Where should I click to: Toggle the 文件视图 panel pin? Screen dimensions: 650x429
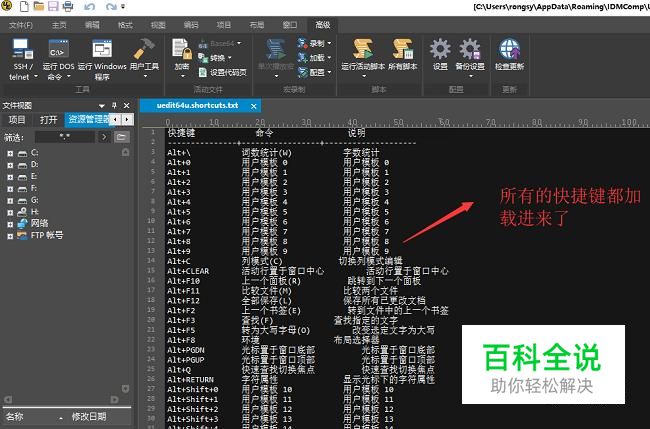114,106
